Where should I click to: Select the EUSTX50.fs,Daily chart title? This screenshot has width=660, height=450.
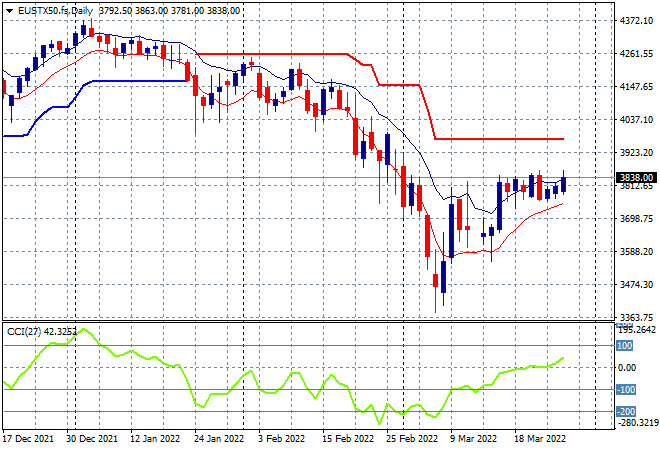pyautogui.click(x=55, y=11)
